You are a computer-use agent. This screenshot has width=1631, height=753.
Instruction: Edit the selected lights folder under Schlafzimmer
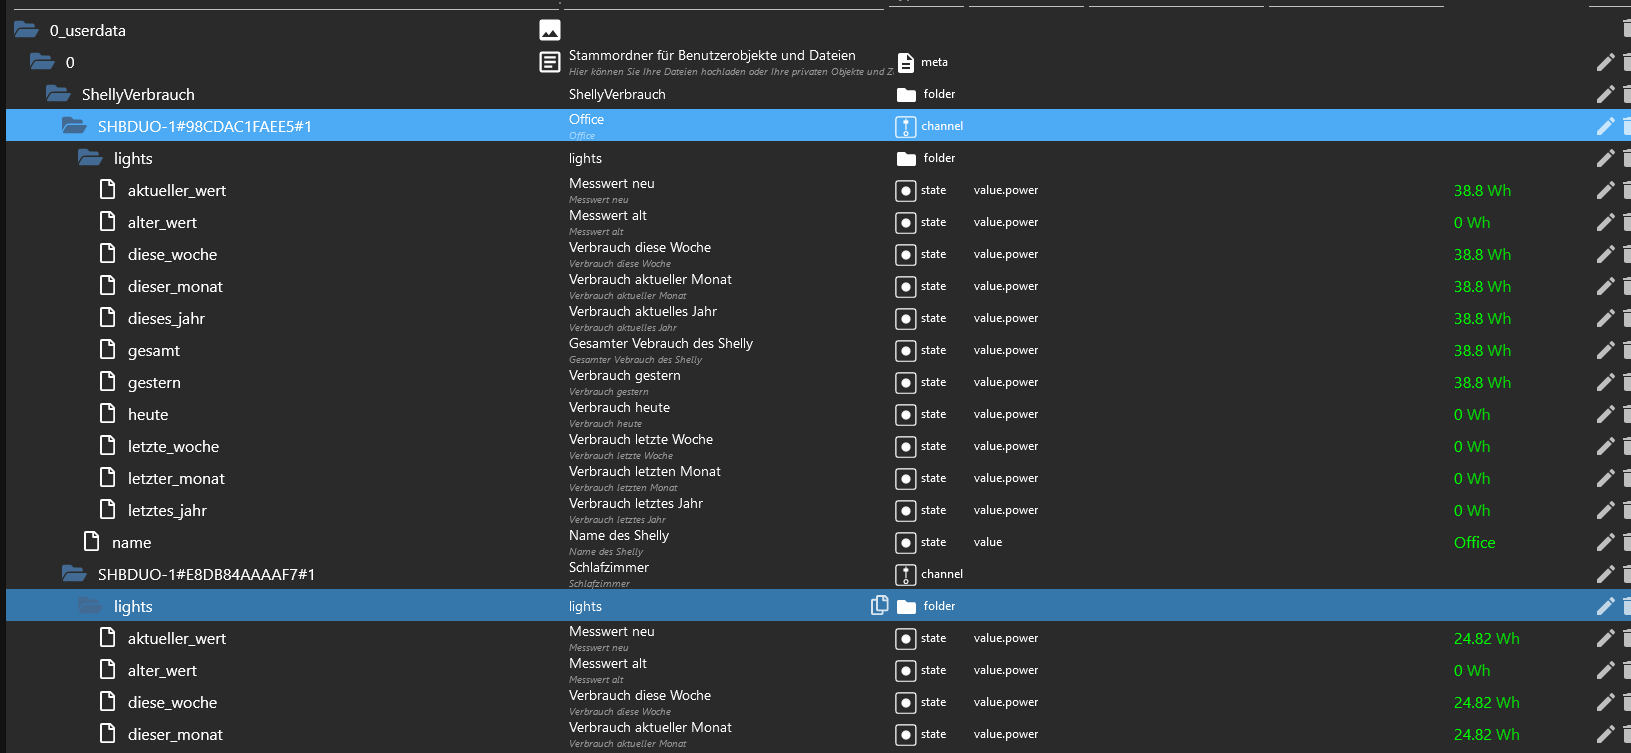(1605, 606)
